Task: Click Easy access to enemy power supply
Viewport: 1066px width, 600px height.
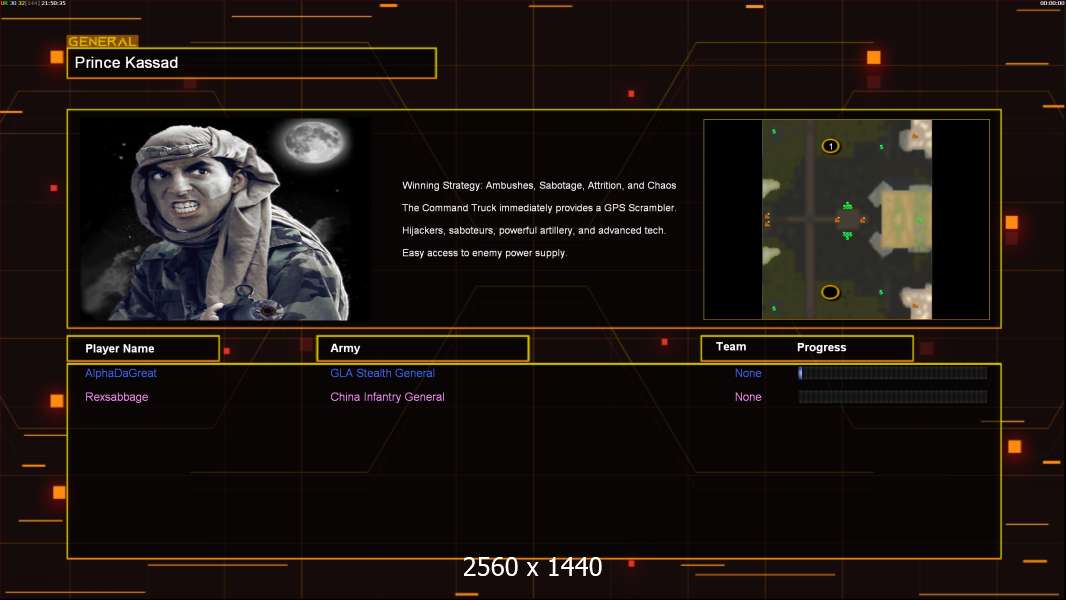Action: [484, 253]
